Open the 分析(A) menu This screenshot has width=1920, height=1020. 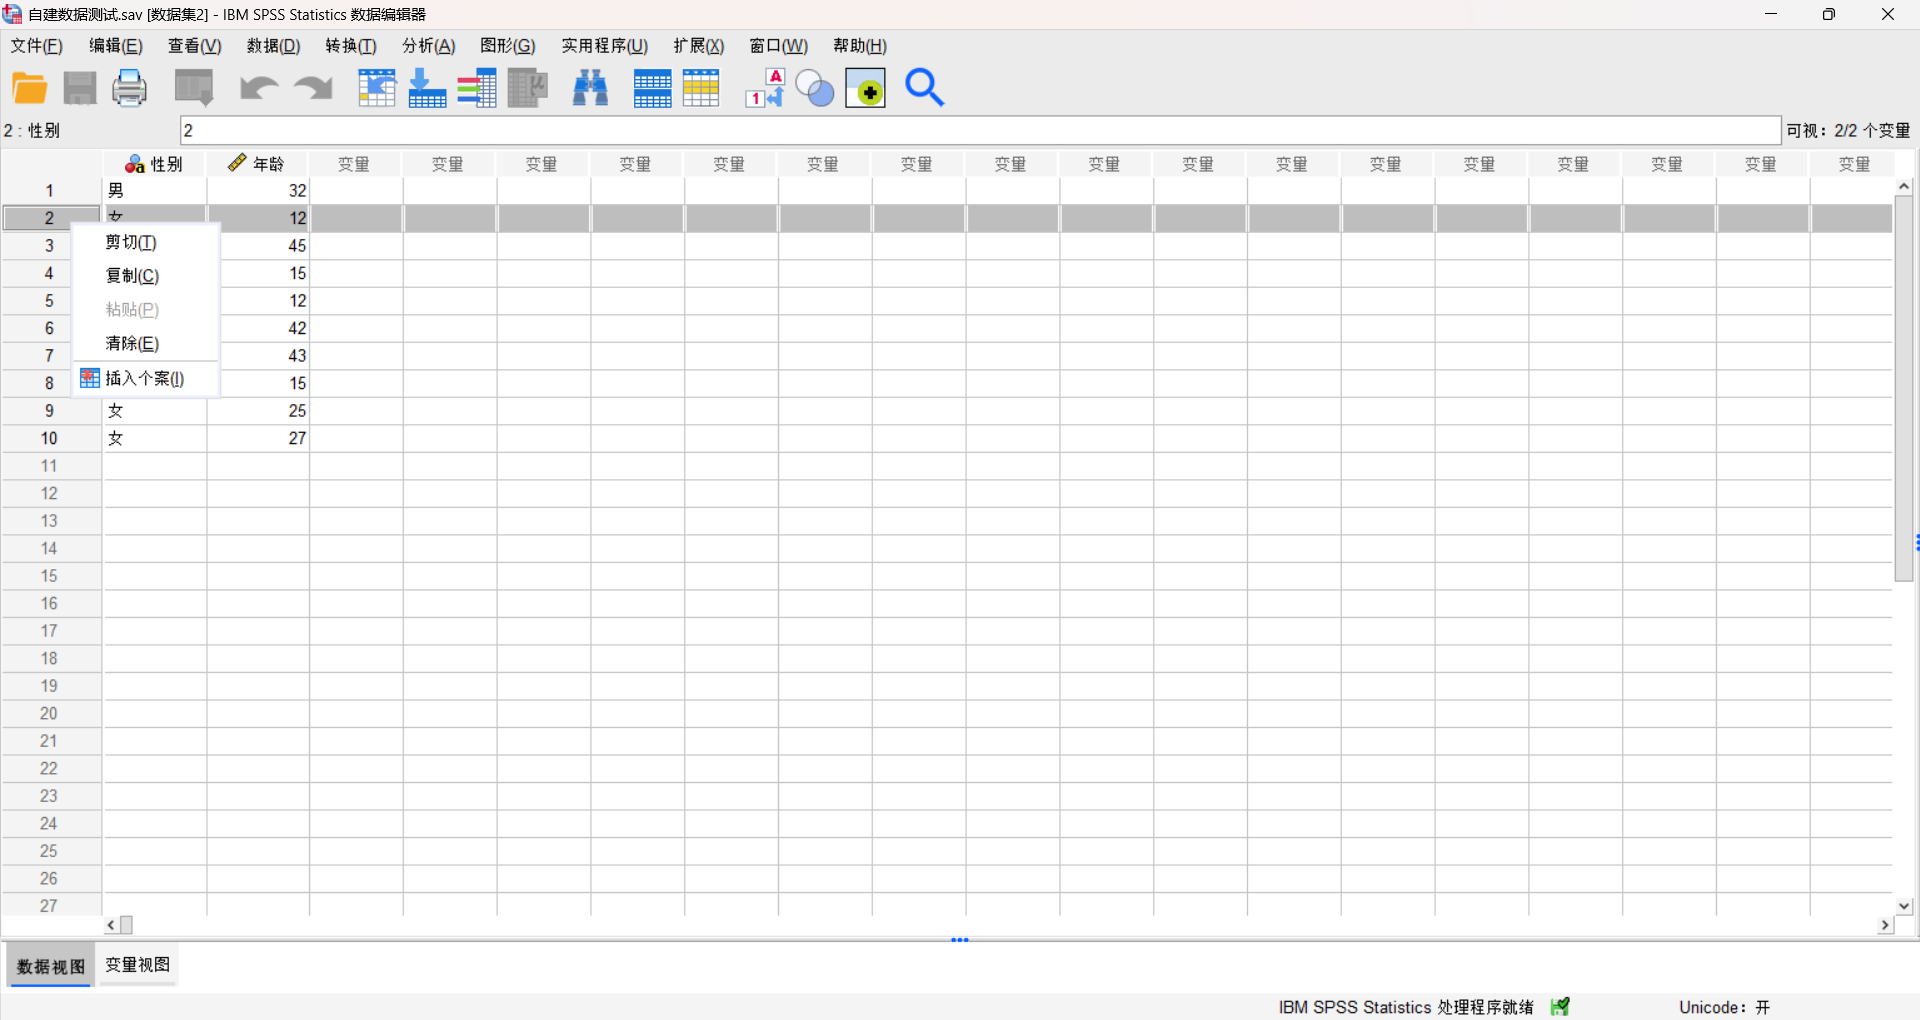429,46
